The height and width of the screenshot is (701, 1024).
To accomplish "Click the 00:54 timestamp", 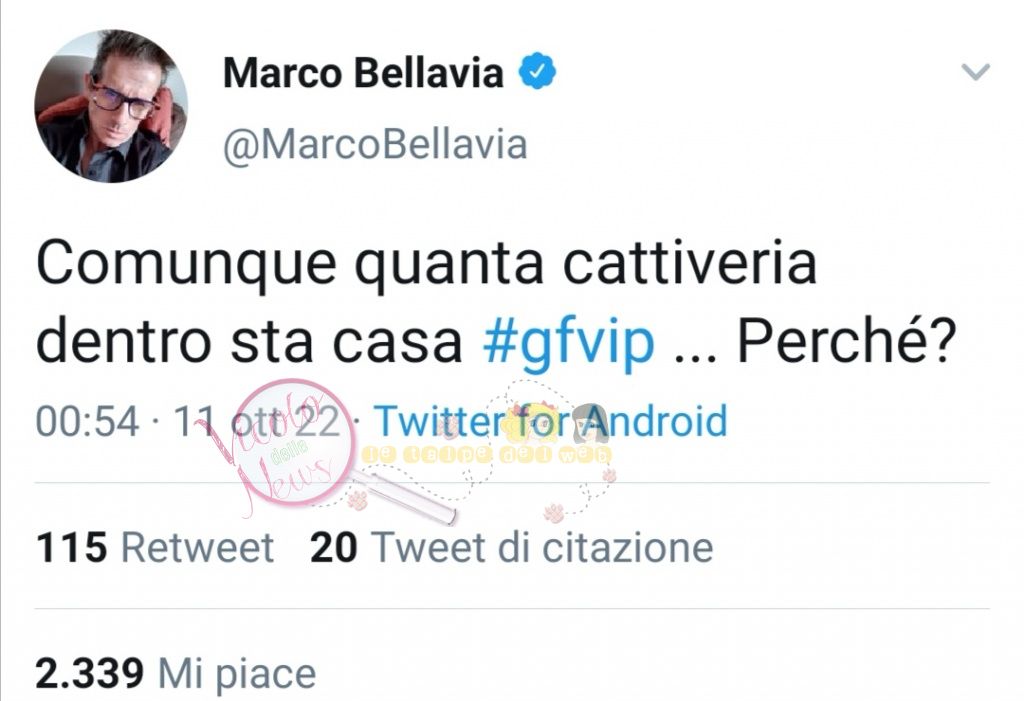I will click(88, 421).
